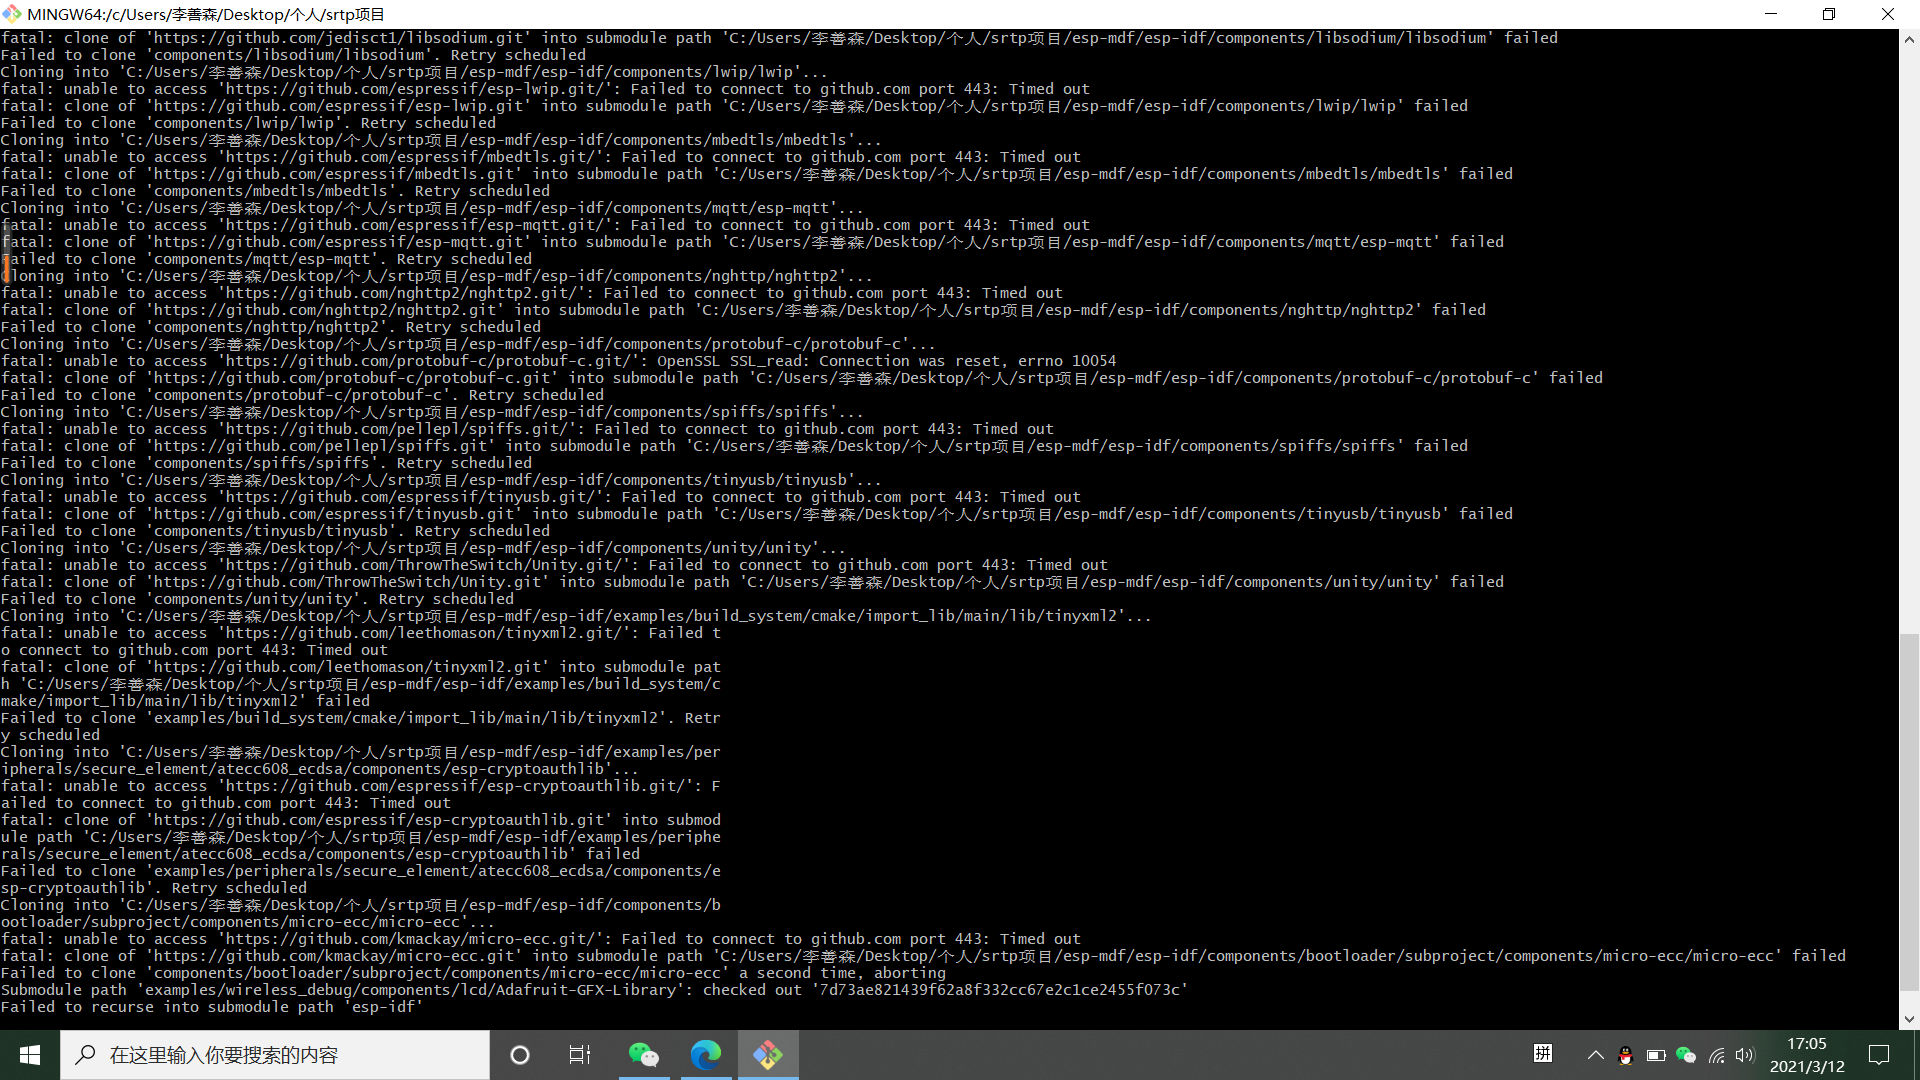
Task: Open the calendar from the taskbar clock
Action: click(1805, 1055)
